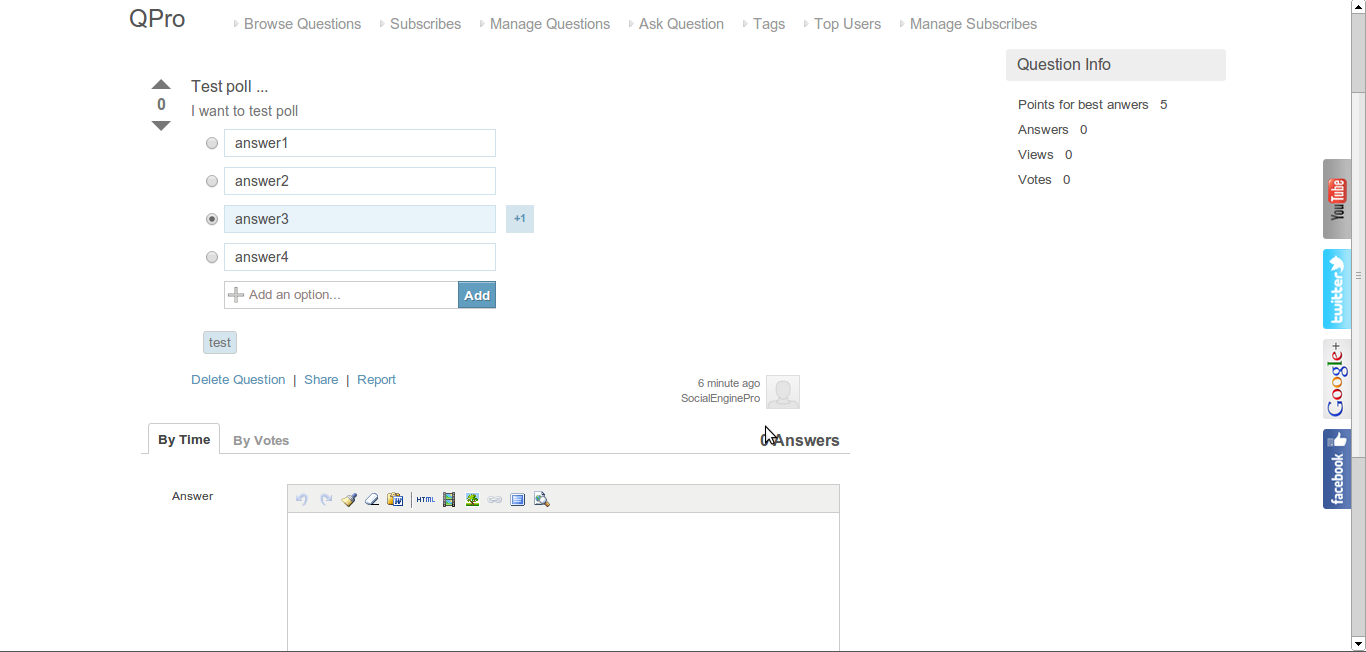This screenshot has height=652, width=1366.
Task: Open the Twitter side tab
Action: [x=1337, y=289]
